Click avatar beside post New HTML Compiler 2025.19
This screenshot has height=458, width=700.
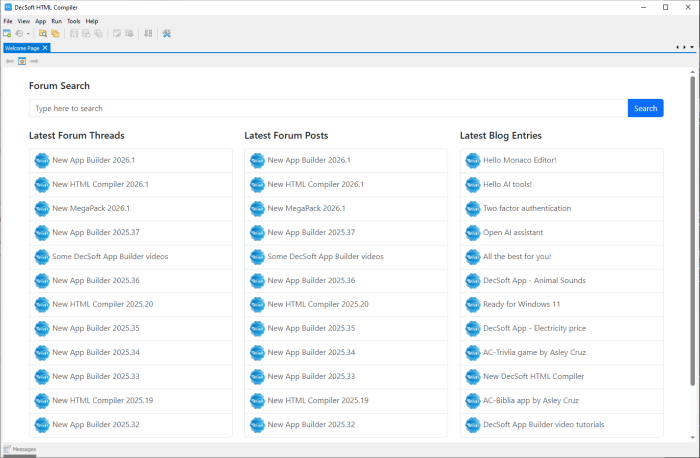tap(257, 401)
